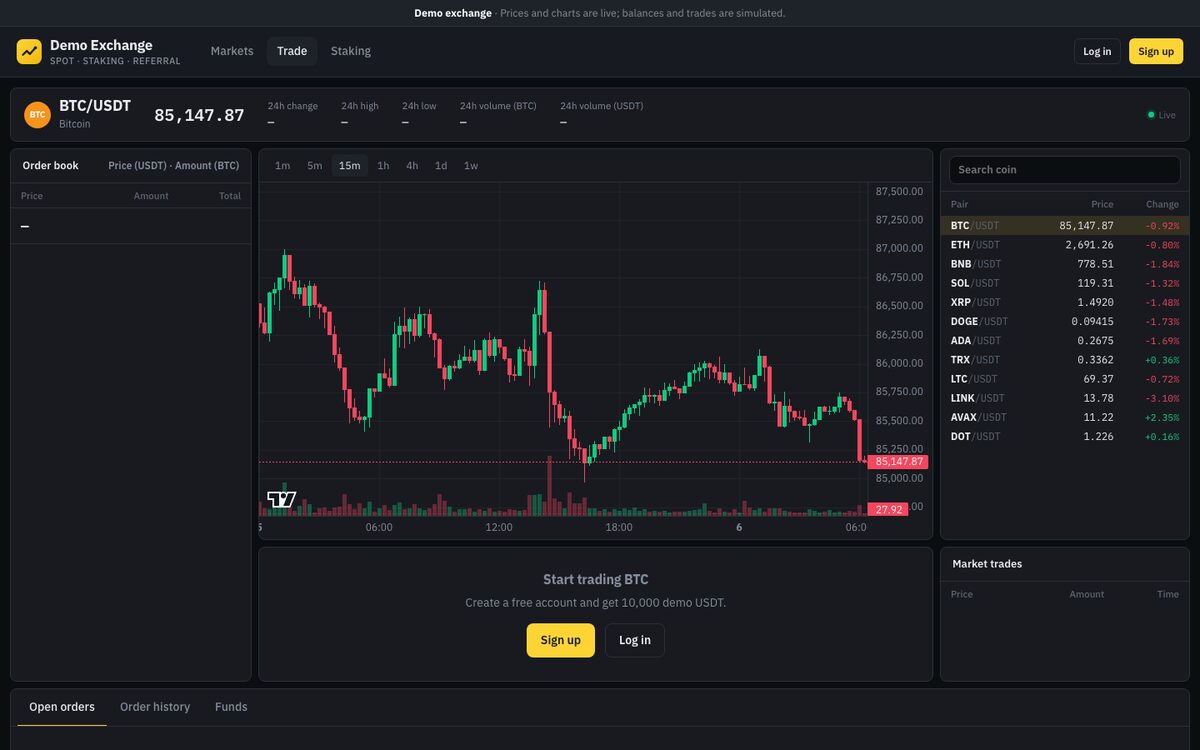Select the BNB/USDT pair row
Viewport: 1200px width, 750px height.
(1065, 264)
